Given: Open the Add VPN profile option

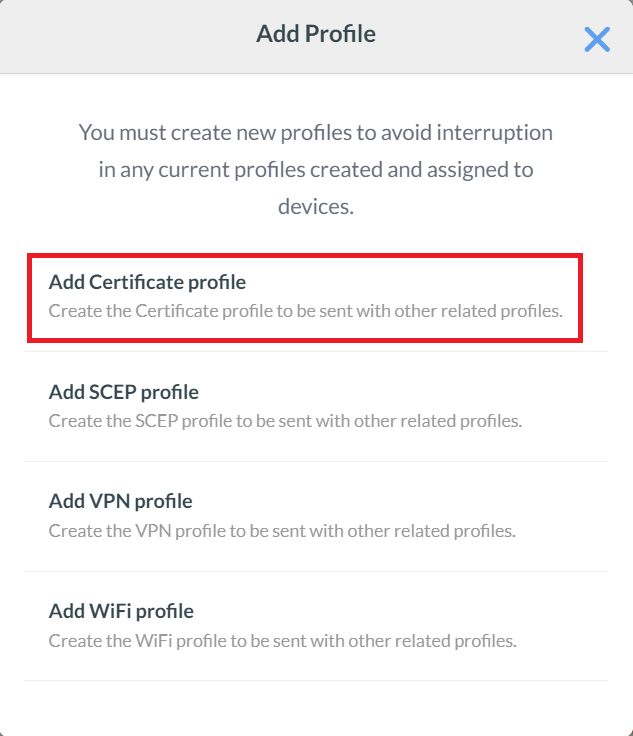Looking at the screenshot, I should coord(120,501).
